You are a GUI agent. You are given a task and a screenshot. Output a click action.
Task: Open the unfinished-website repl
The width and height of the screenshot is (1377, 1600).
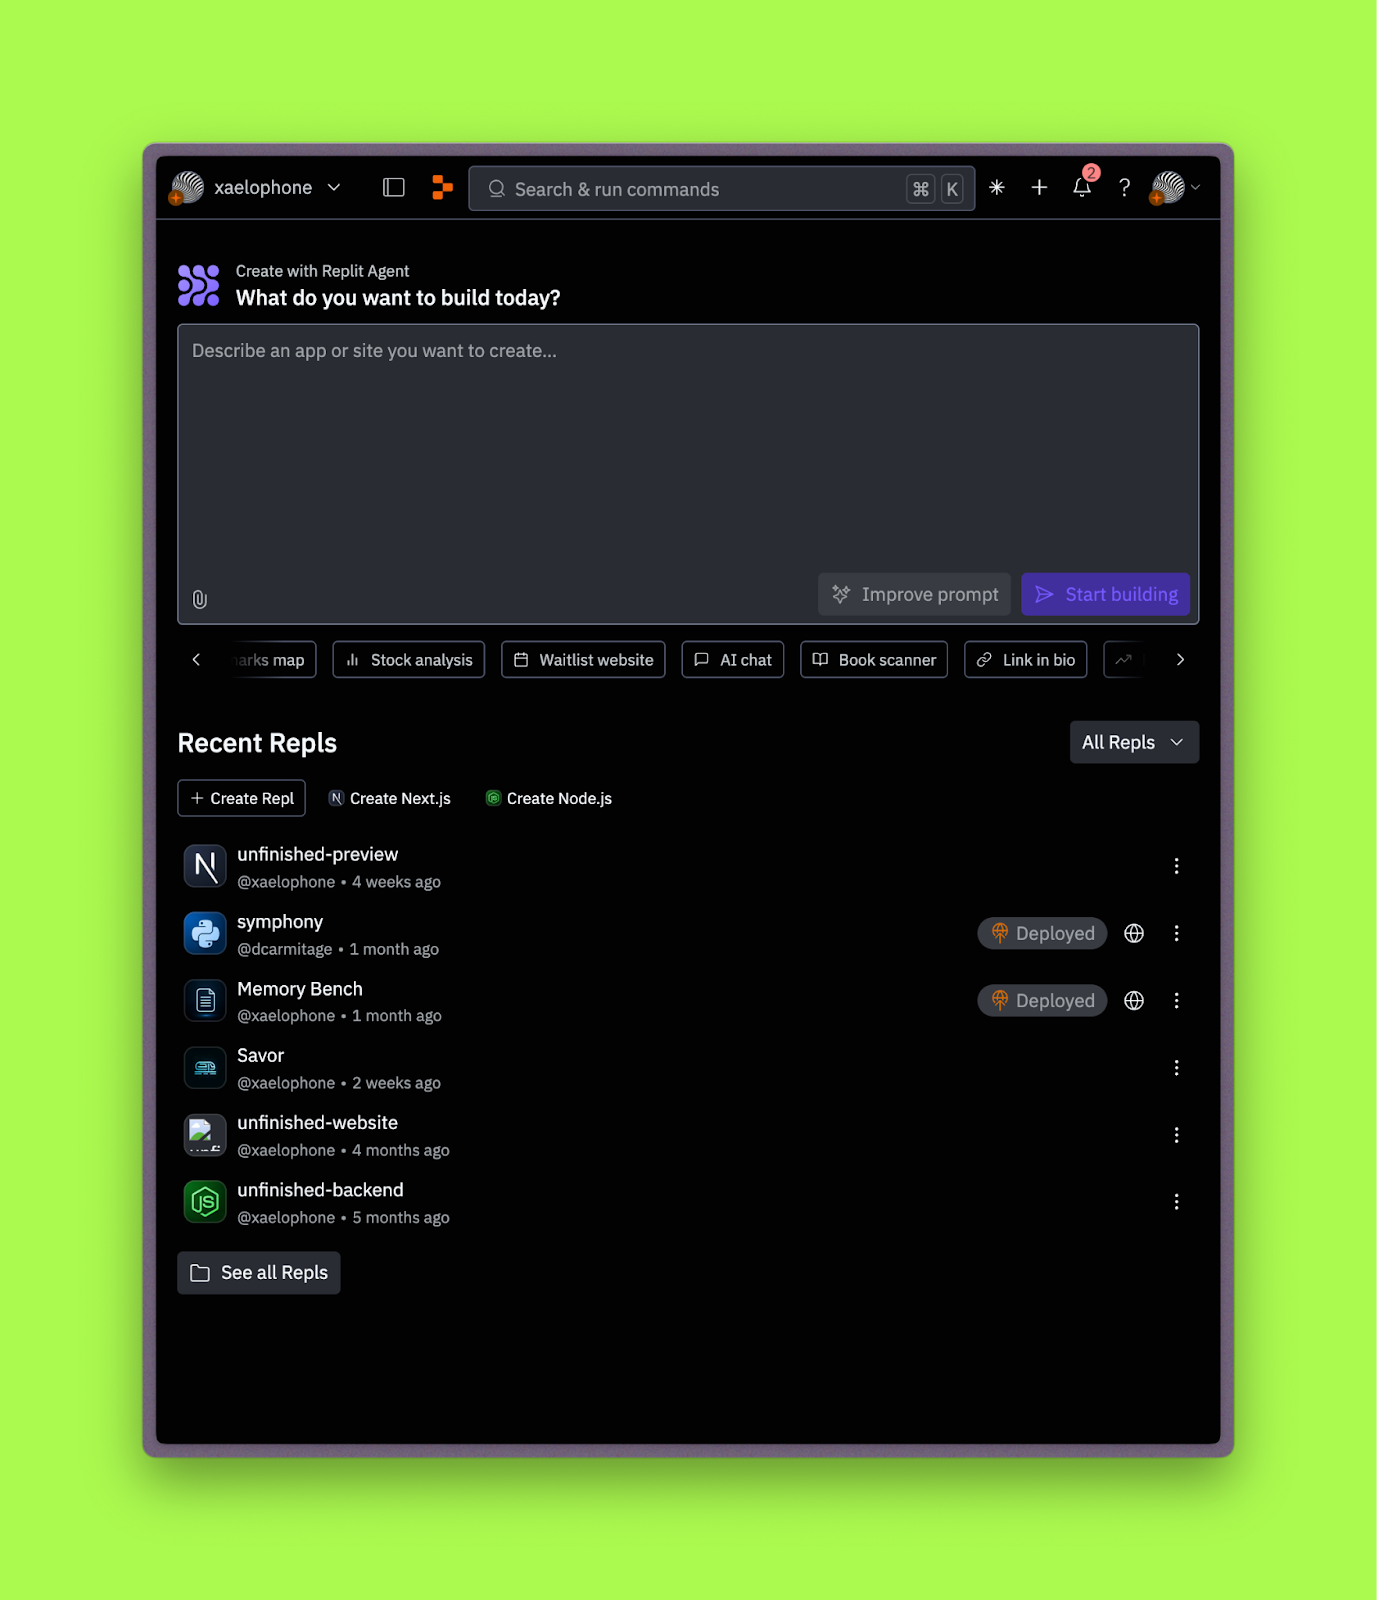688,1135
